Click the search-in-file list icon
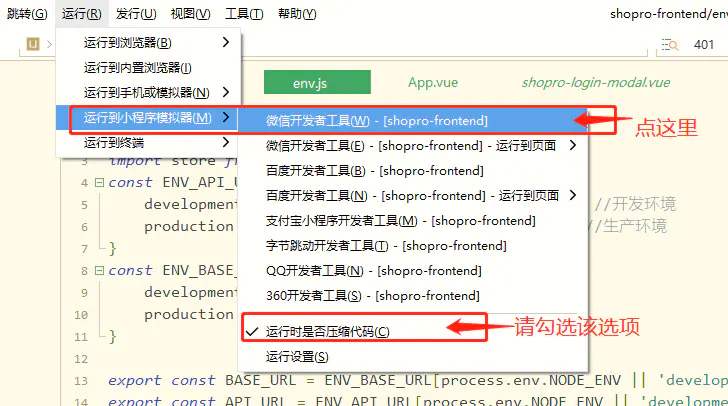The height and width of the screenshot is (406, 728). [670, 45]
